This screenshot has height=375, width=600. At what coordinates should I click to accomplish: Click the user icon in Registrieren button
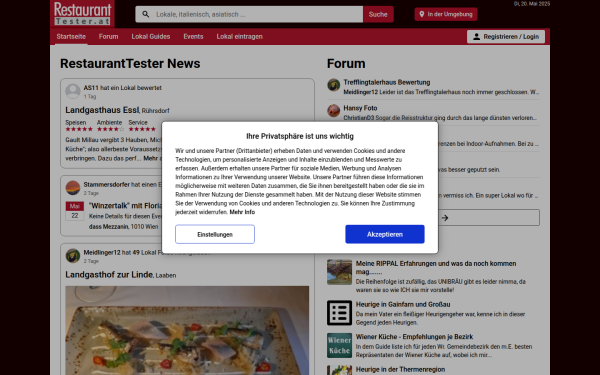(x=476, y=37)
